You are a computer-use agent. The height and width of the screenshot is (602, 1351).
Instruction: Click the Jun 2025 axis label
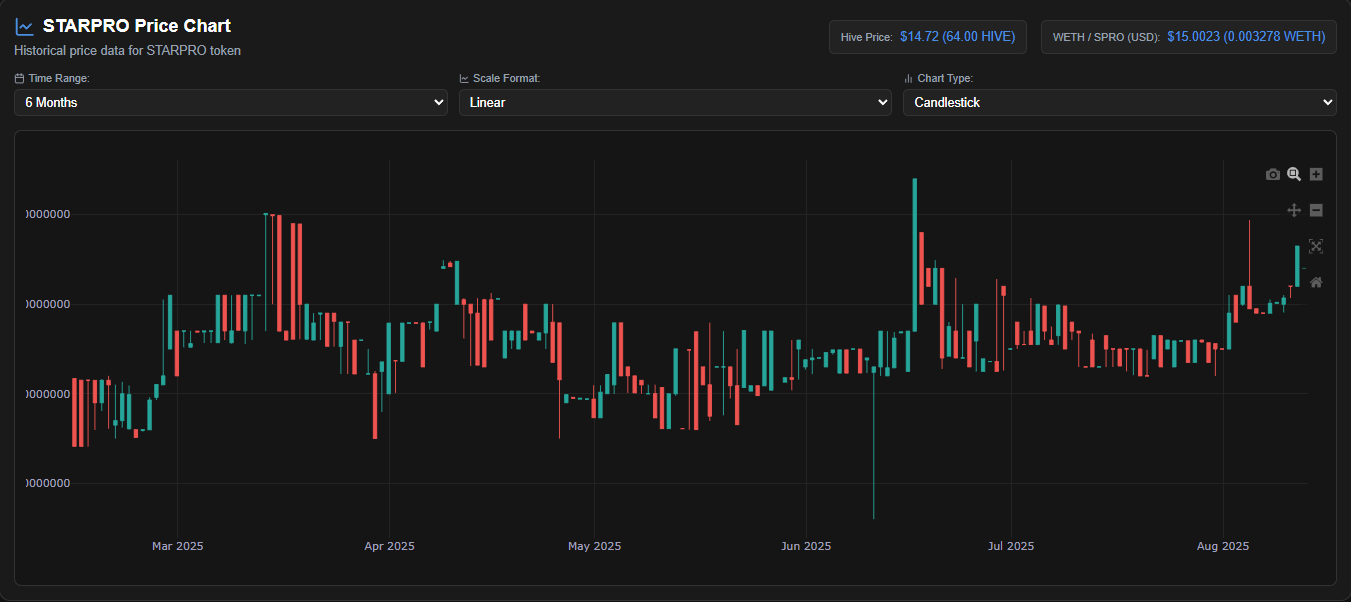point(806,546)
